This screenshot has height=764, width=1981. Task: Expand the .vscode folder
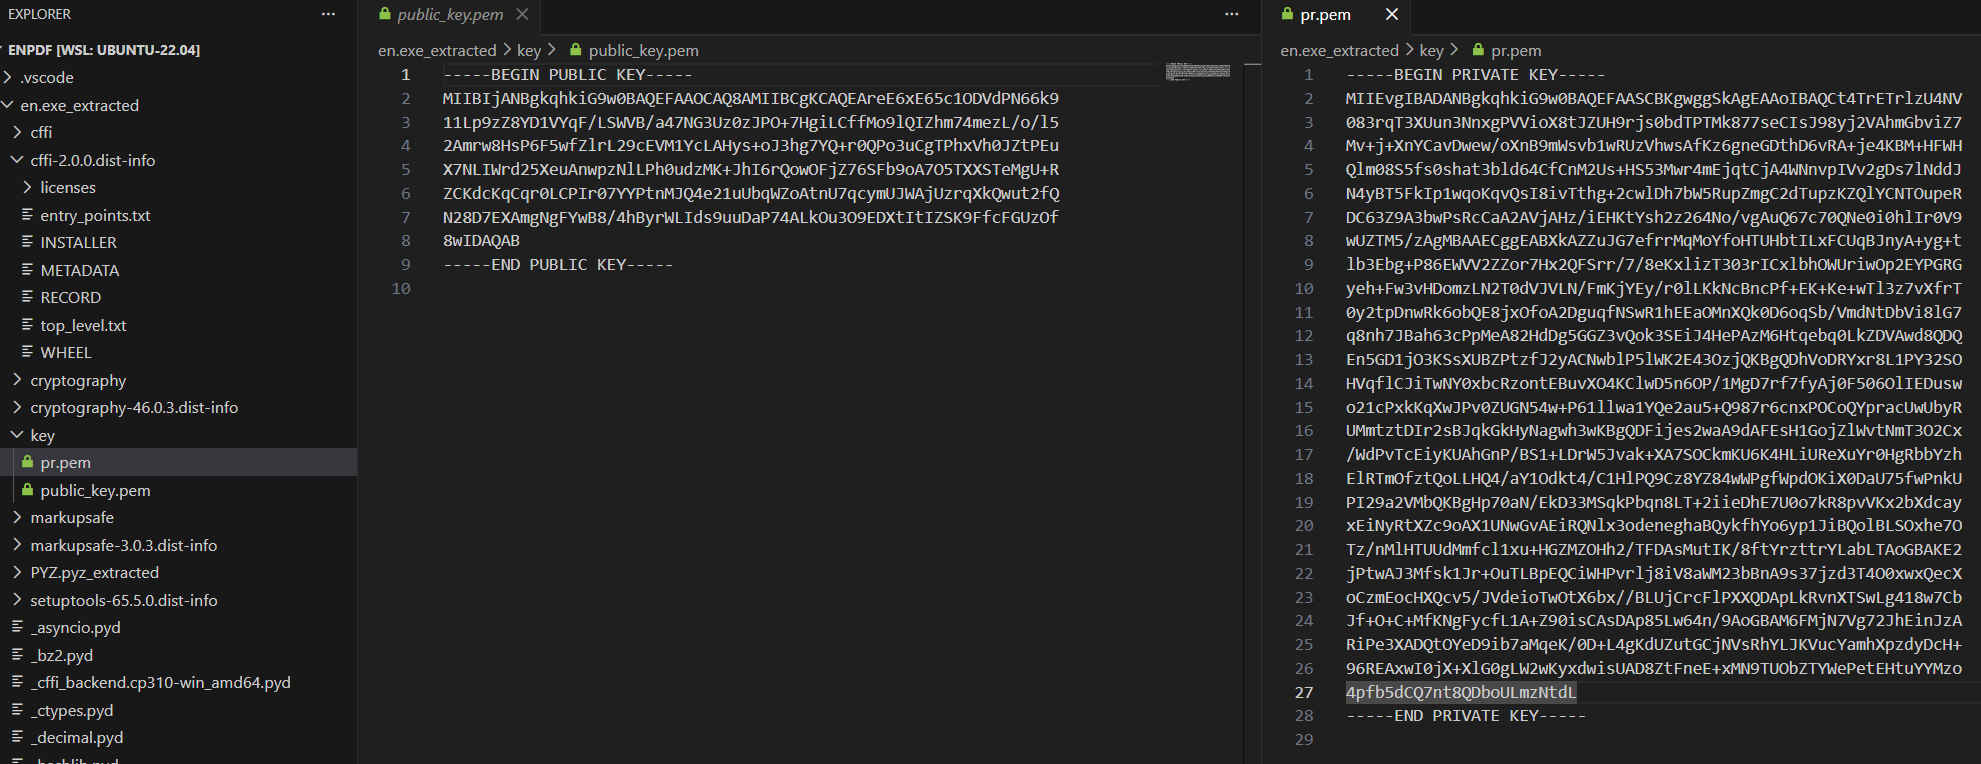click(x=8, y=77)
